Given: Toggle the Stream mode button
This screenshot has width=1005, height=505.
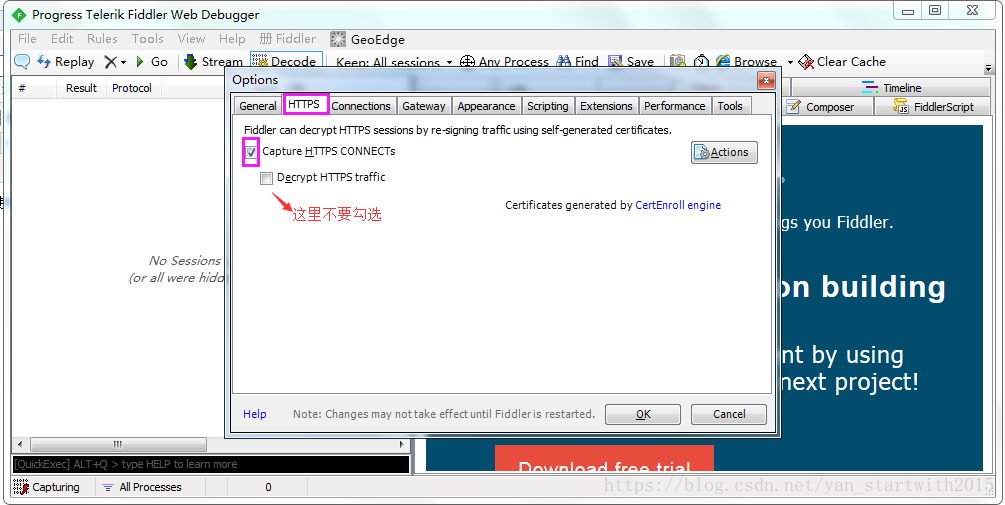Looking at the screenshot, I should pos(213,62).
